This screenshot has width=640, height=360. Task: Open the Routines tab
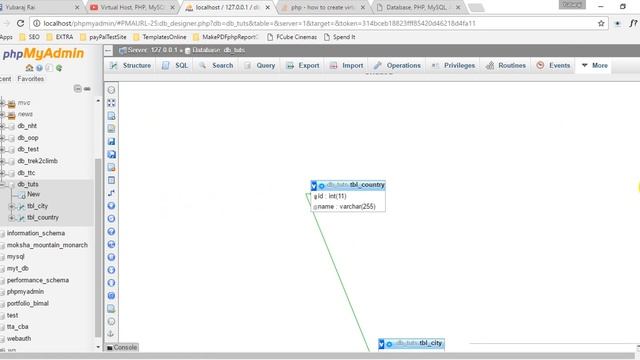coord(506,65)
